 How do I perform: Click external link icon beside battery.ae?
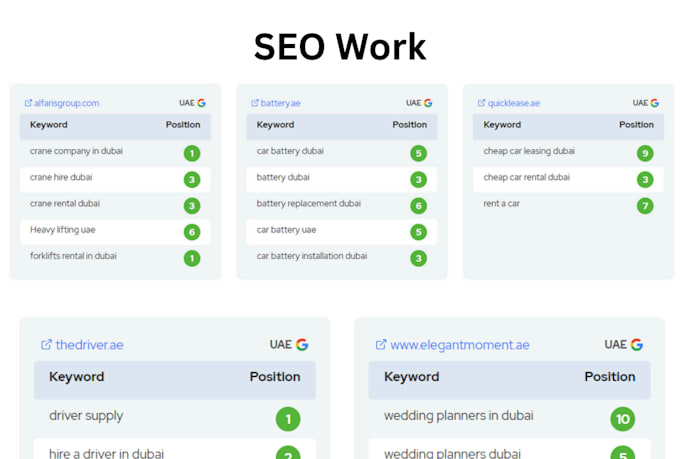(255, 103)
